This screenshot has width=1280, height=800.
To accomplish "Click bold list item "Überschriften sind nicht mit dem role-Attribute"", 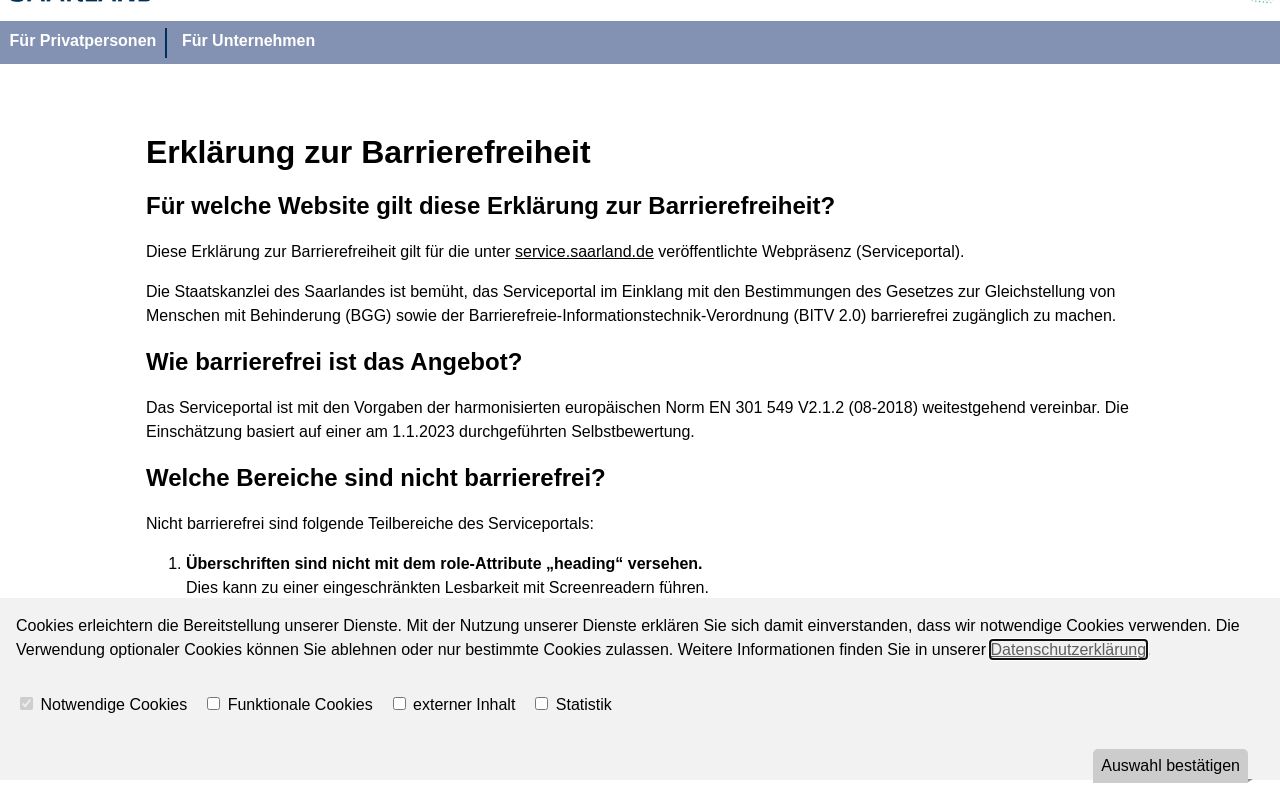I will pos(444,564).
